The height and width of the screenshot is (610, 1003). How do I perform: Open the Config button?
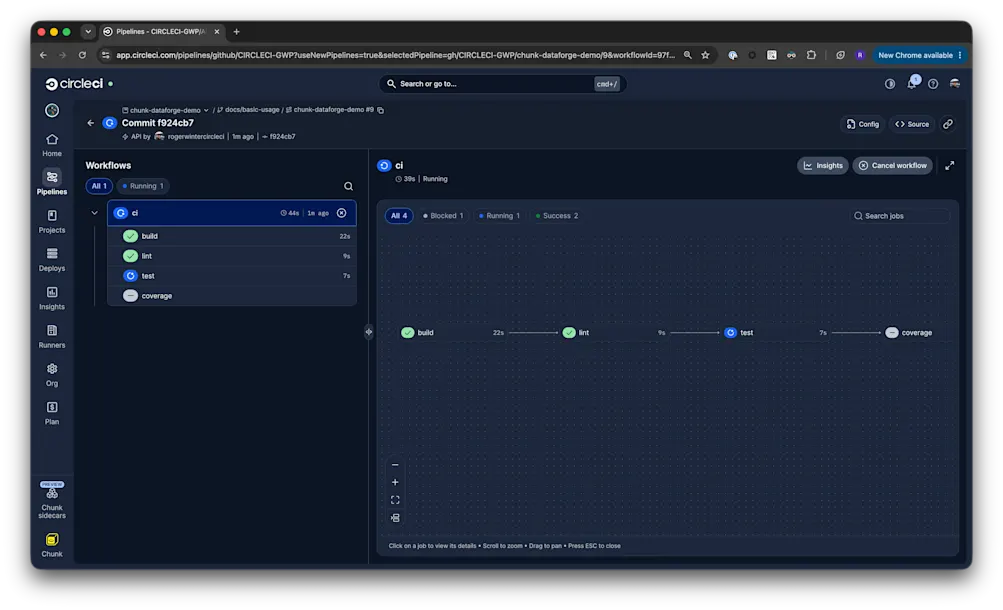(863, 124)
